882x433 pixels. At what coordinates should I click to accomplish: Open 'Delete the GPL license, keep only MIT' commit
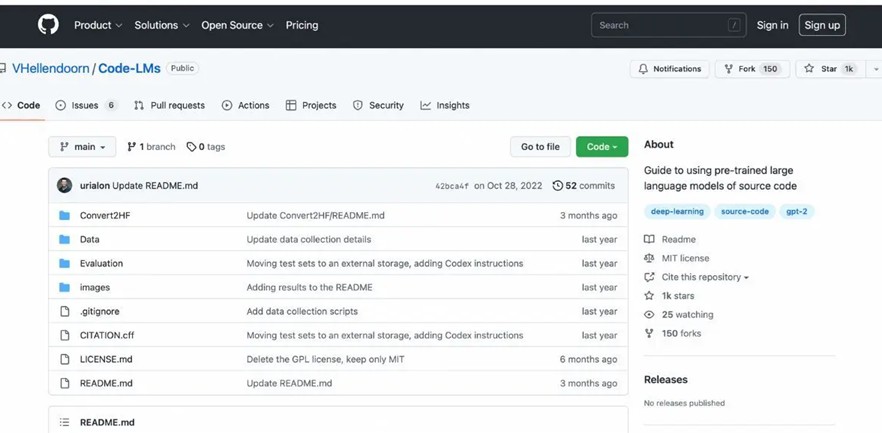[325, 359]
